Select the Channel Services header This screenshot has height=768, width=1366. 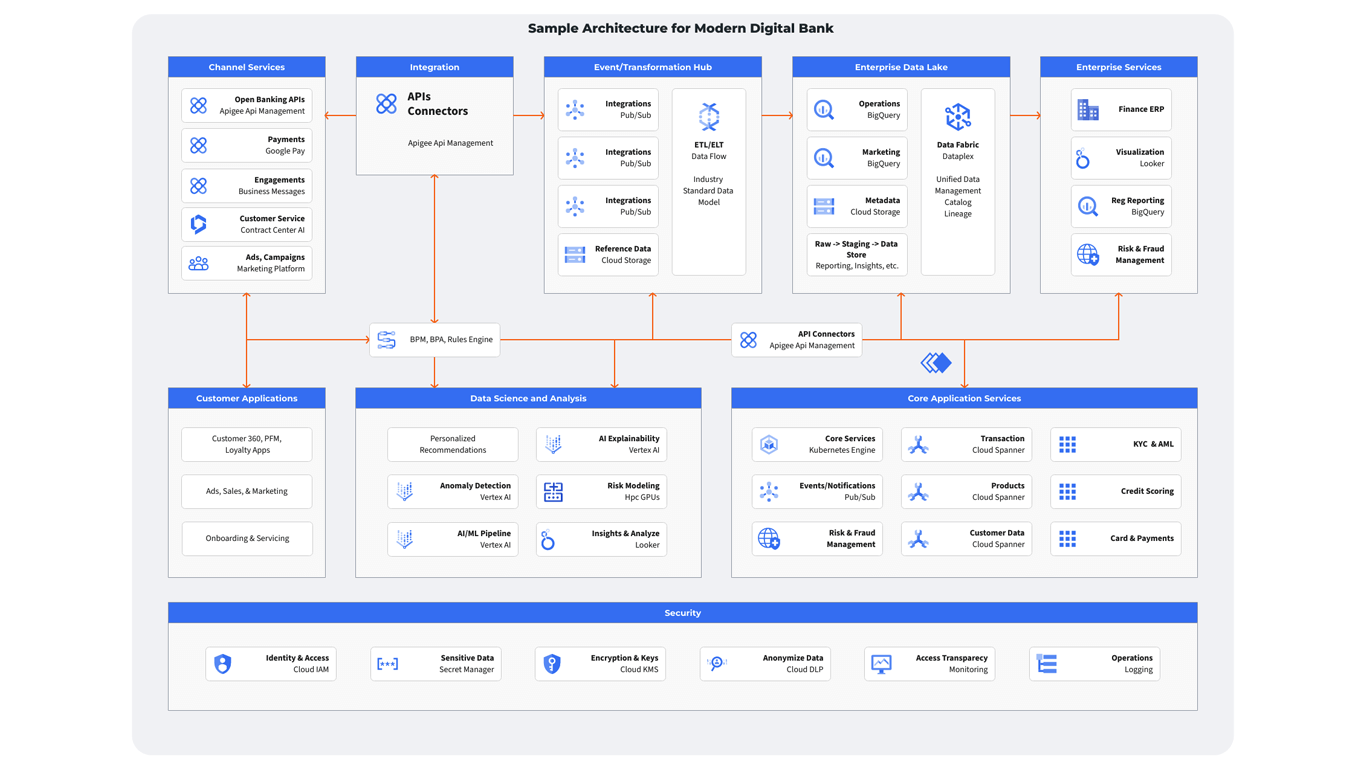246,67
